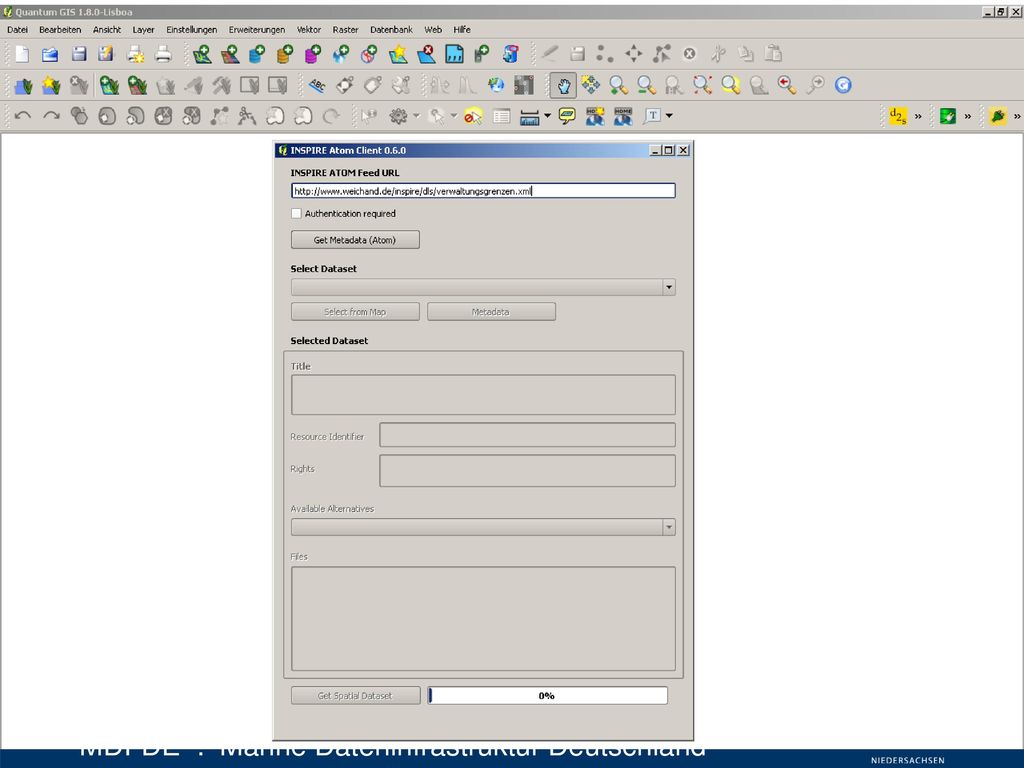The height and width of the screenshot is (768, 1024).
Task: Expand the overflow chevron at the toolbar's far right
Action: point(1017,116)
